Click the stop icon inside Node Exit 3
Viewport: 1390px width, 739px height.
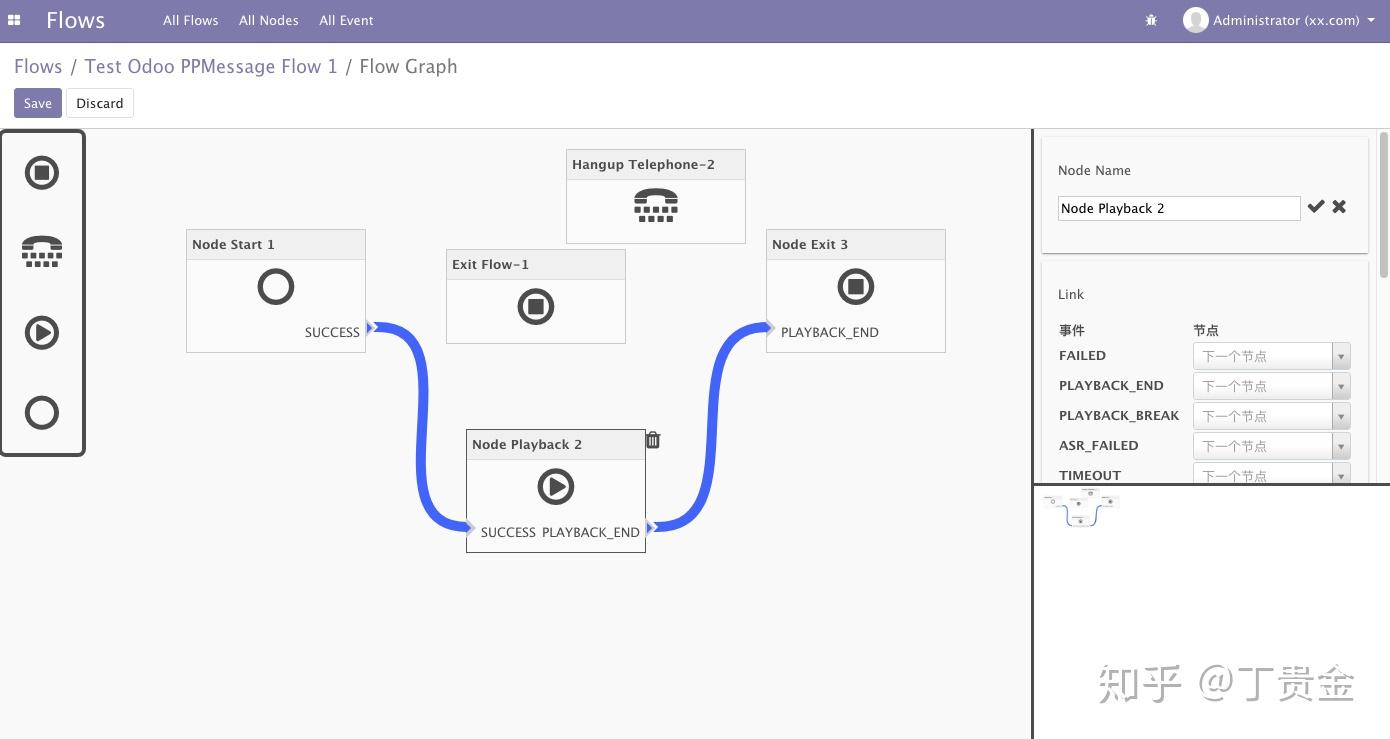click(856, 287)
